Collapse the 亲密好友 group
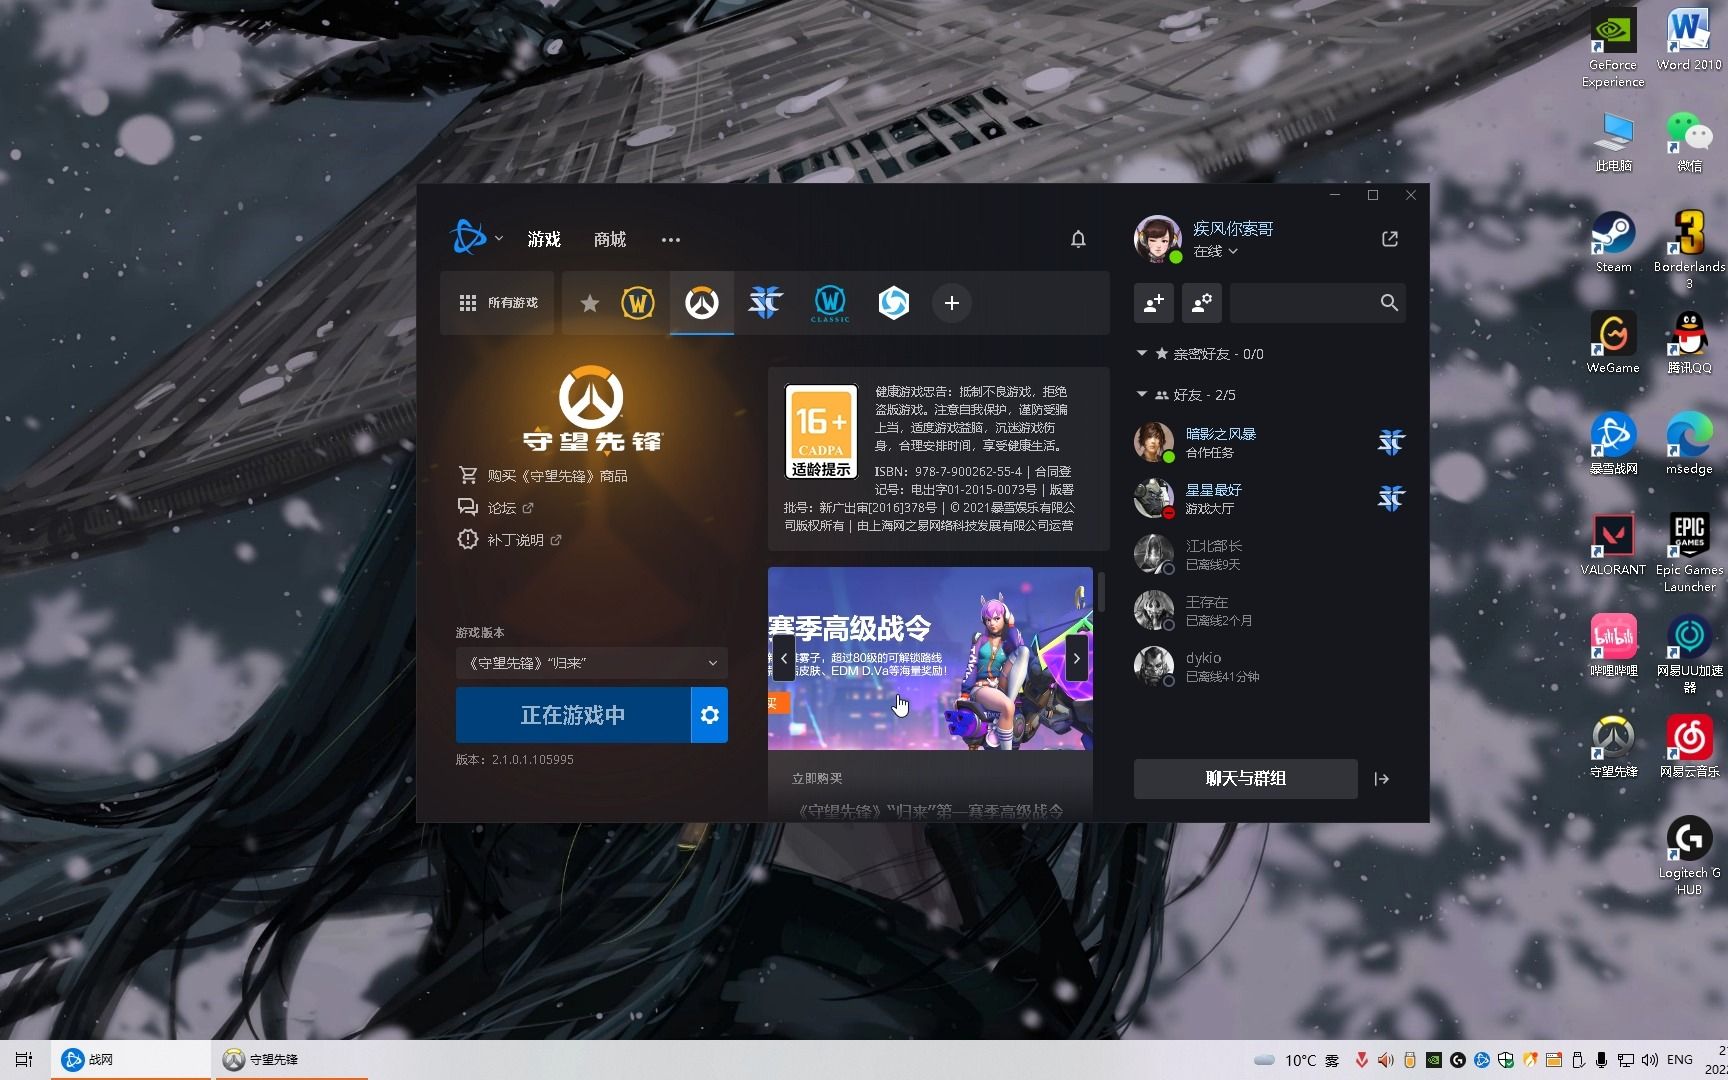Viewport: 1728px width, 1080px height. coord(1142,353)
